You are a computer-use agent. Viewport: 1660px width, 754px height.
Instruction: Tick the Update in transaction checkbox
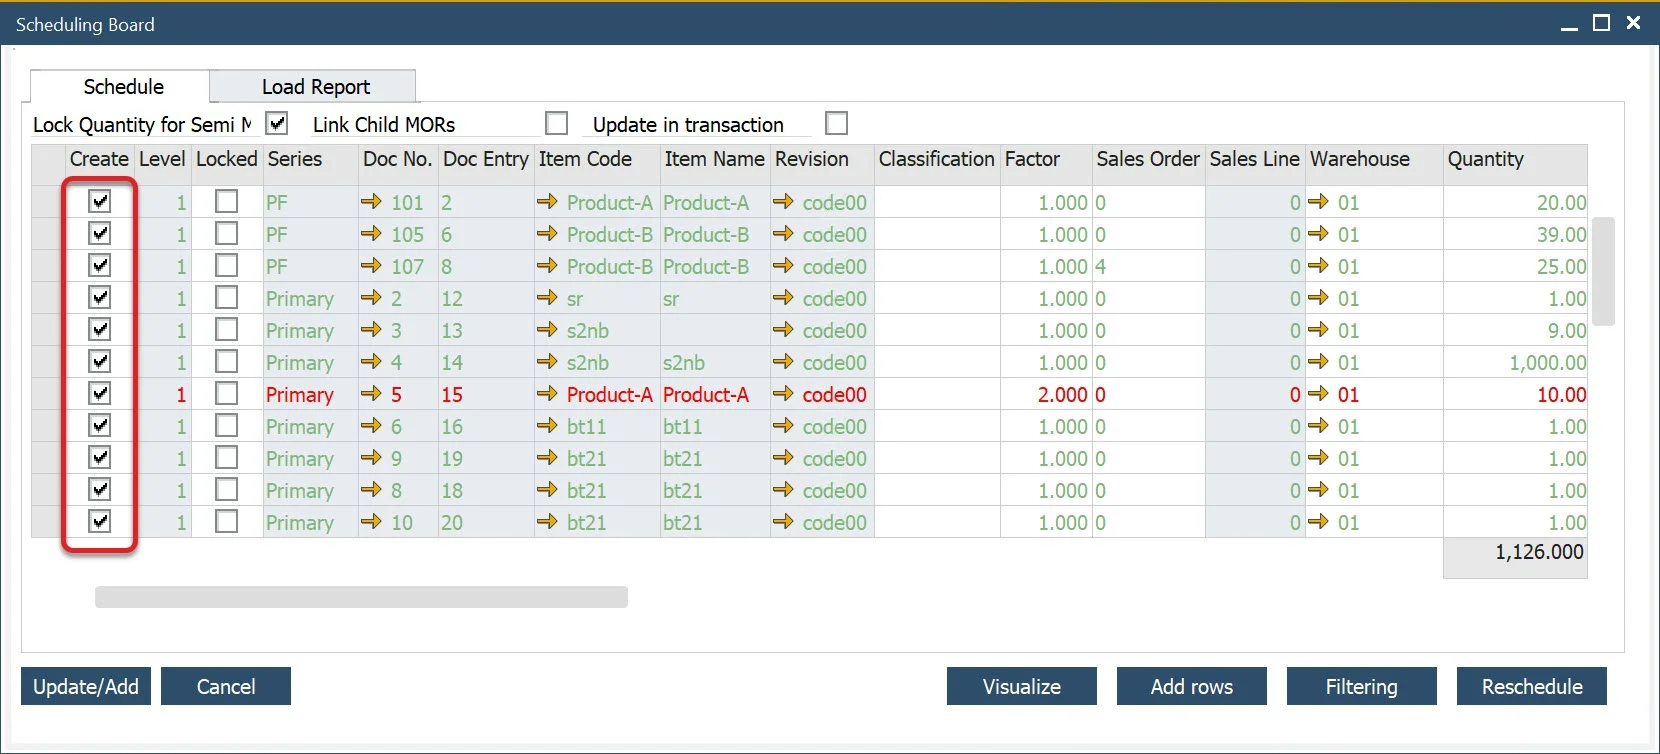[836, 123]
